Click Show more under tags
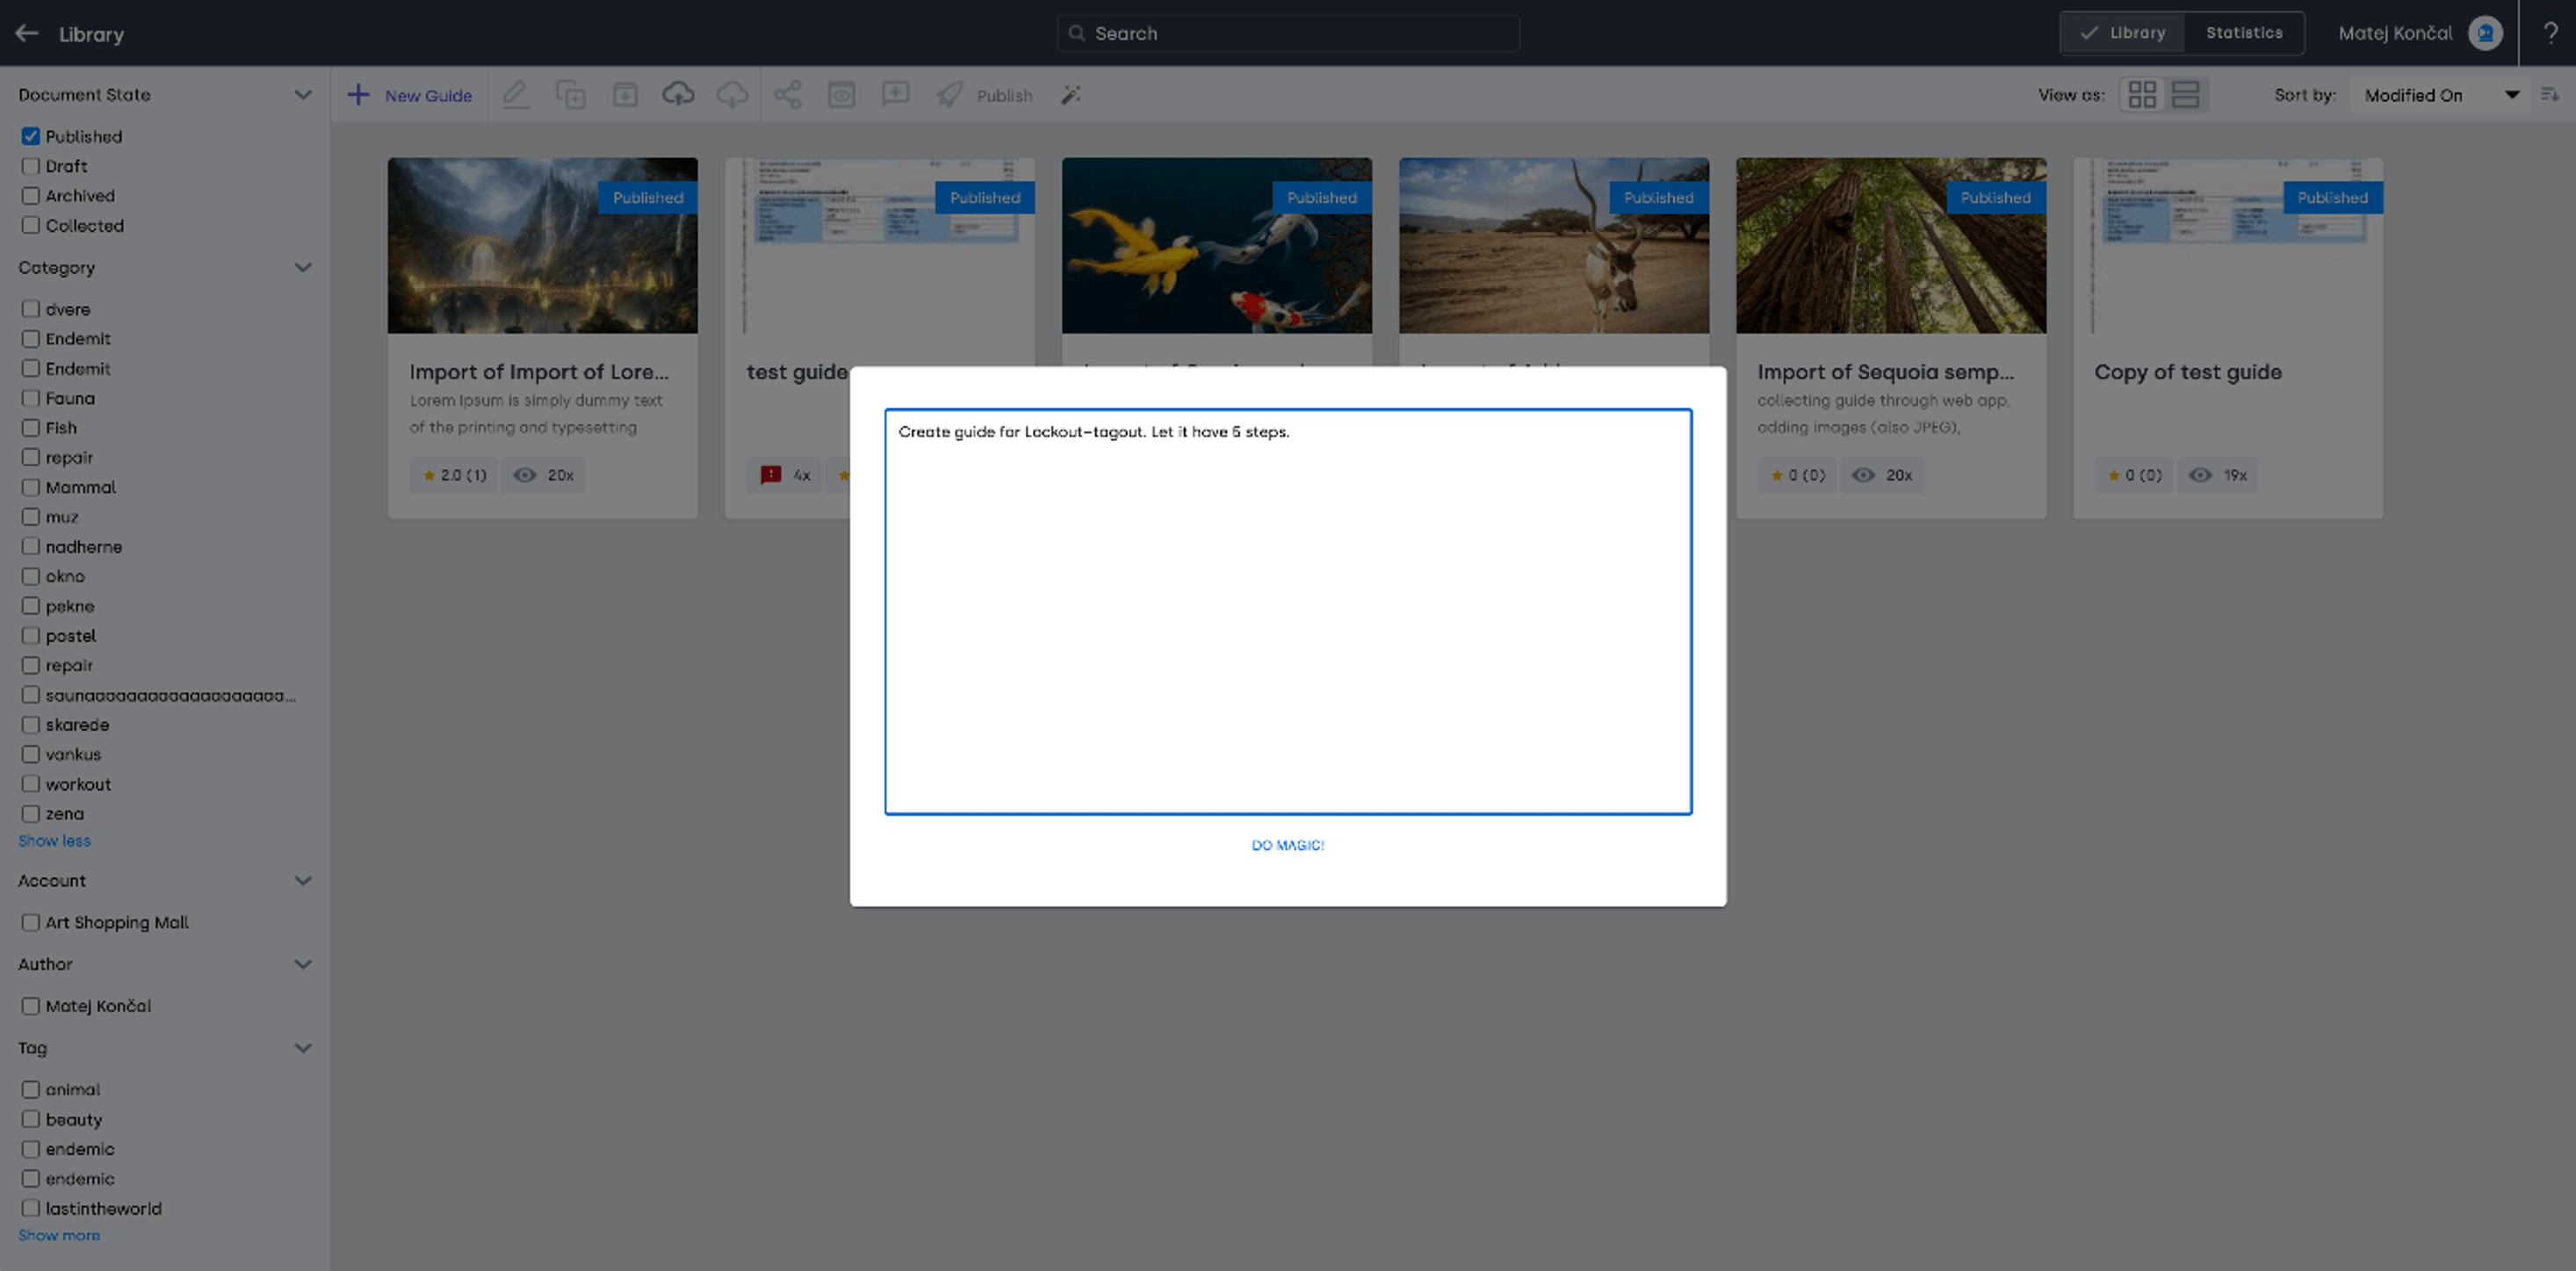Image resolution: width=2576 pixels, height=1271 pixels. click(x=59, y=1235)
